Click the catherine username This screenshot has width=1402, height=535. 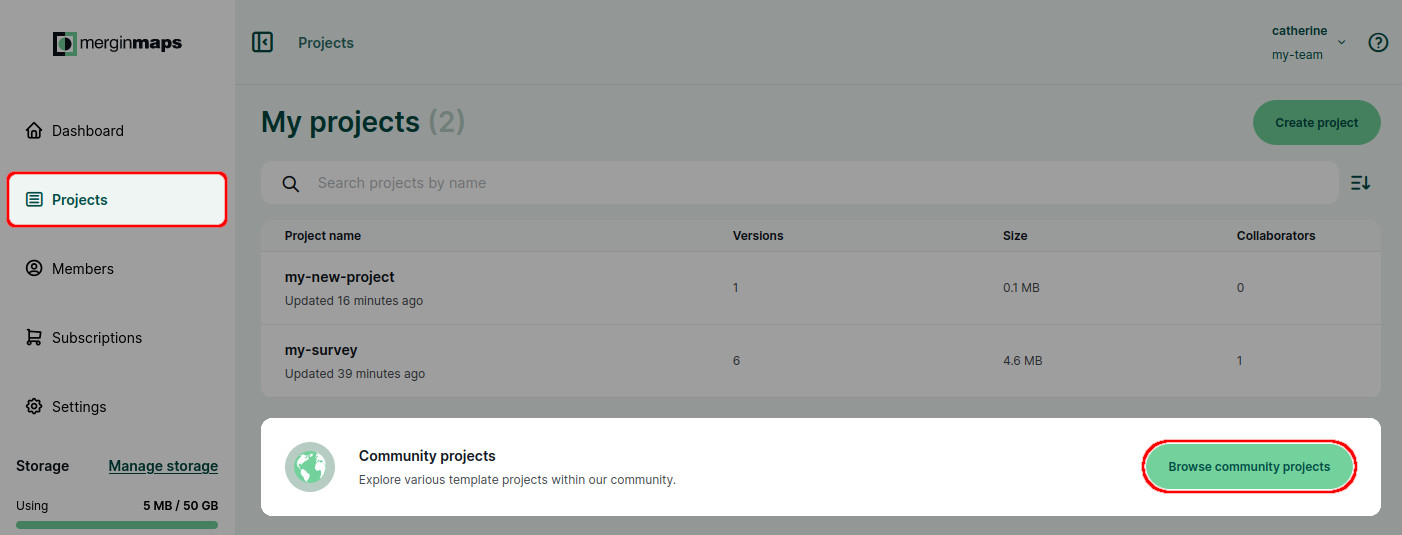point(1300,31)
